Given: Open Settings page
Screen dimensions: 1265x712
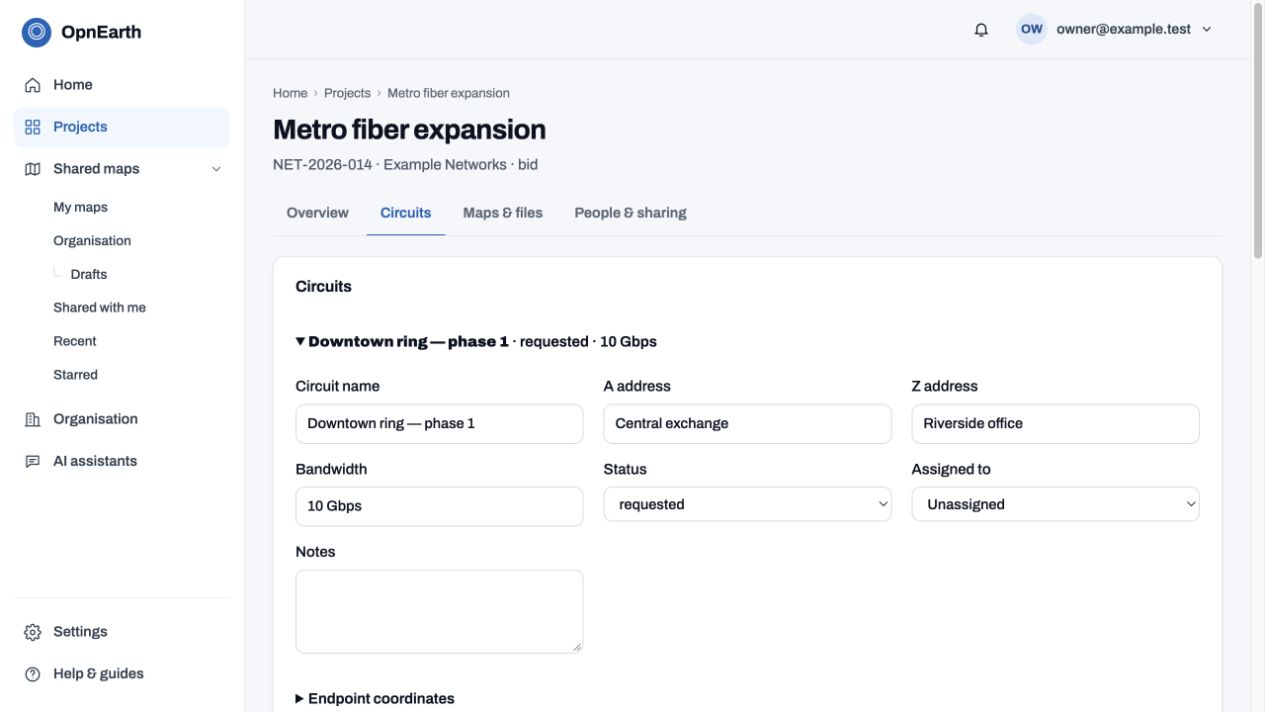Looking at the screenshot, I should click(x=122, y=632).
